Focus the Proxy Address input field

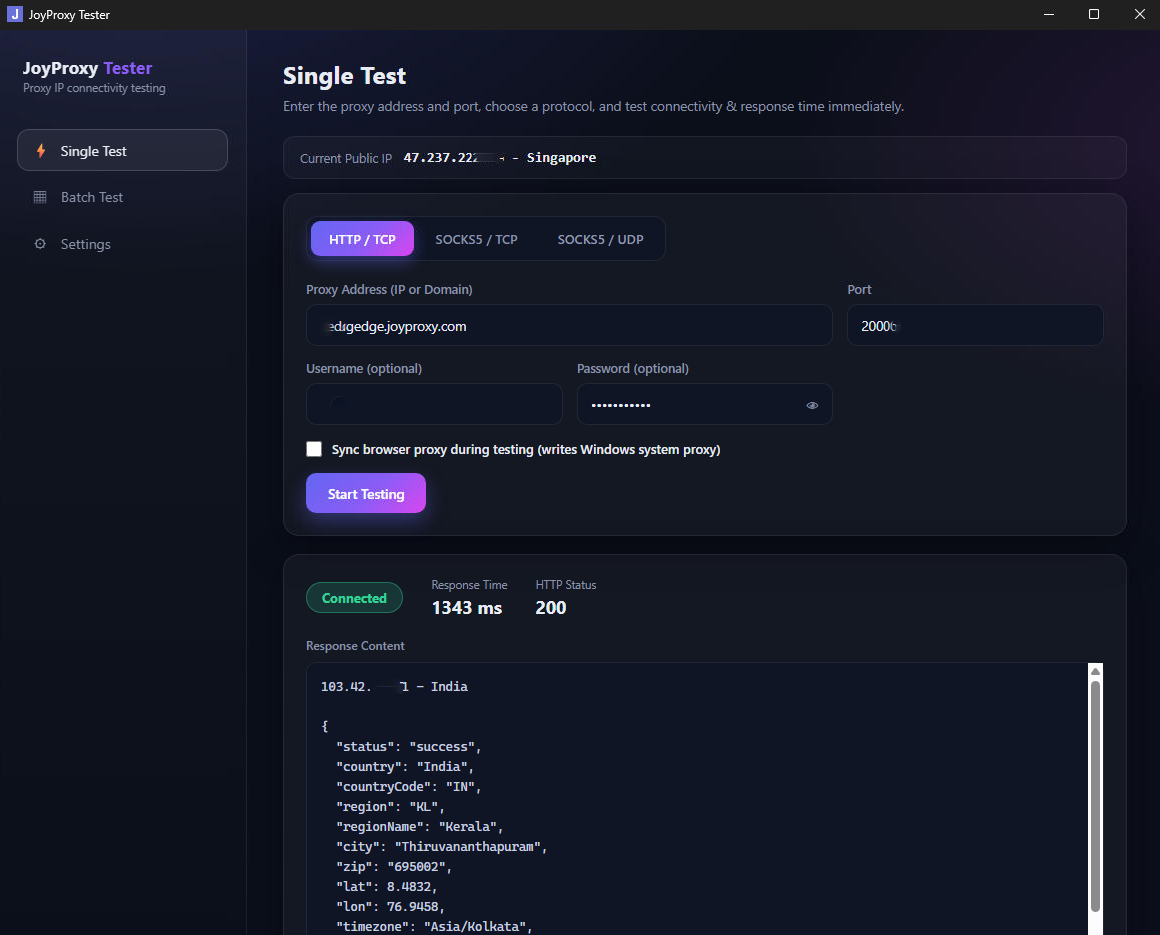pyautogui.click(x=569, y=325)
